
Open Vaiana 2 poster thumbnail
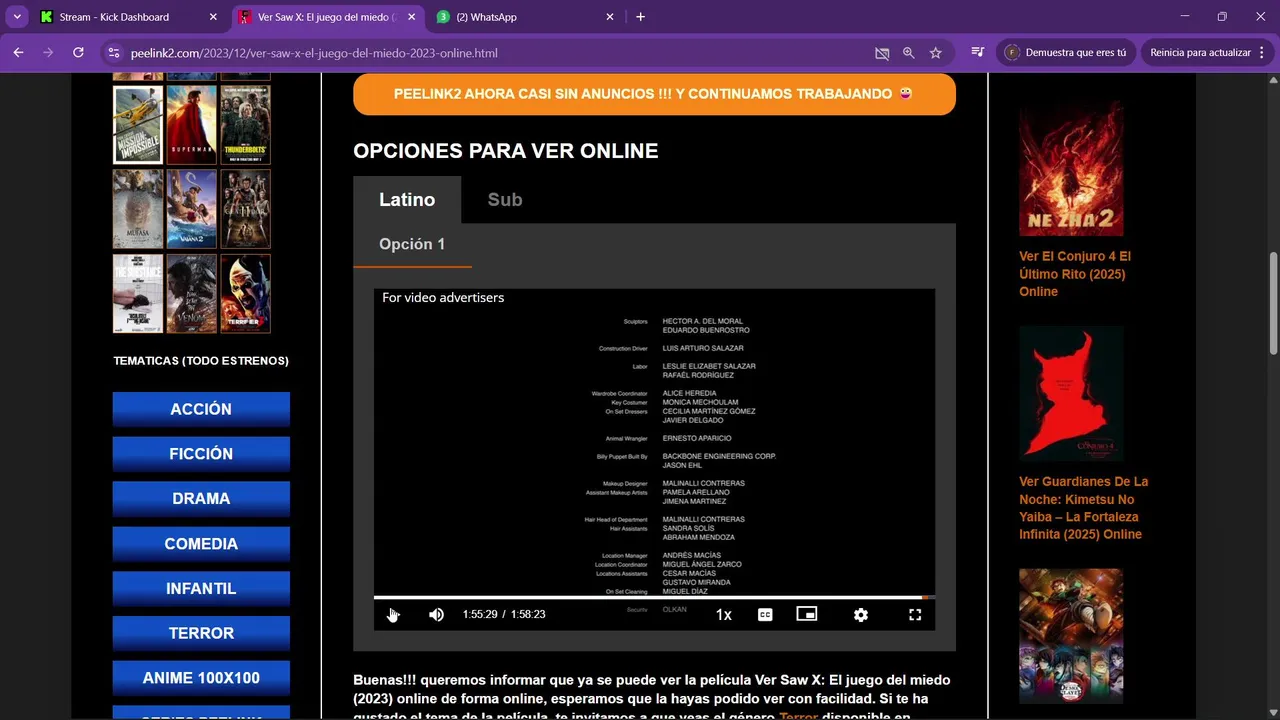[192, 208]
